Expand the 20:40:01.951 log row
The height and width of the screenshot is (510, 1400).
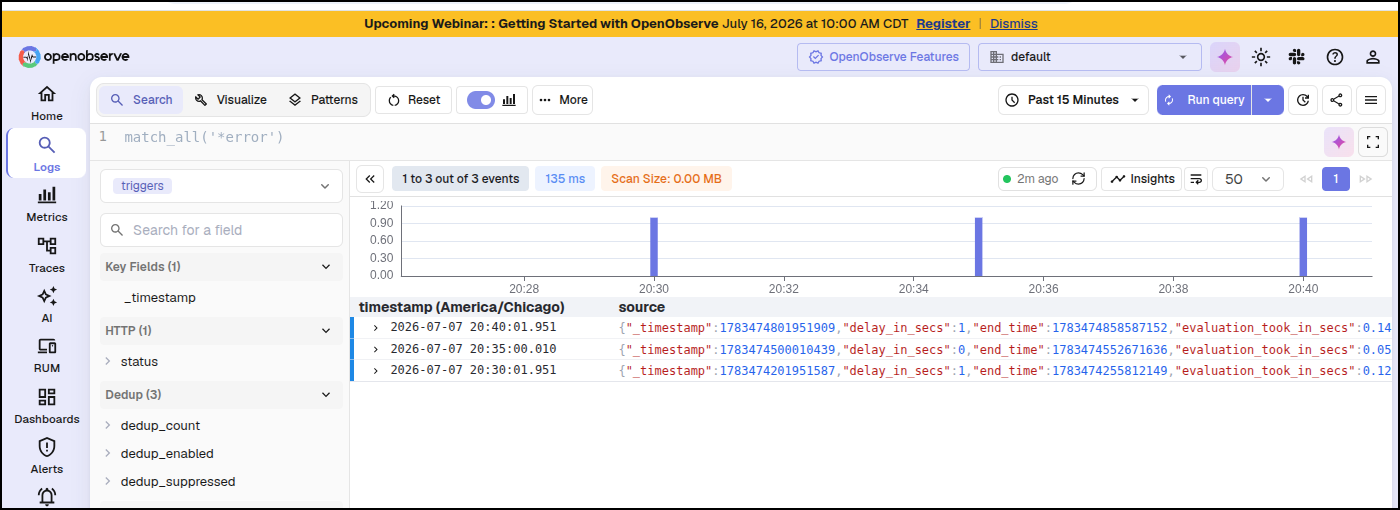[376, 327]
